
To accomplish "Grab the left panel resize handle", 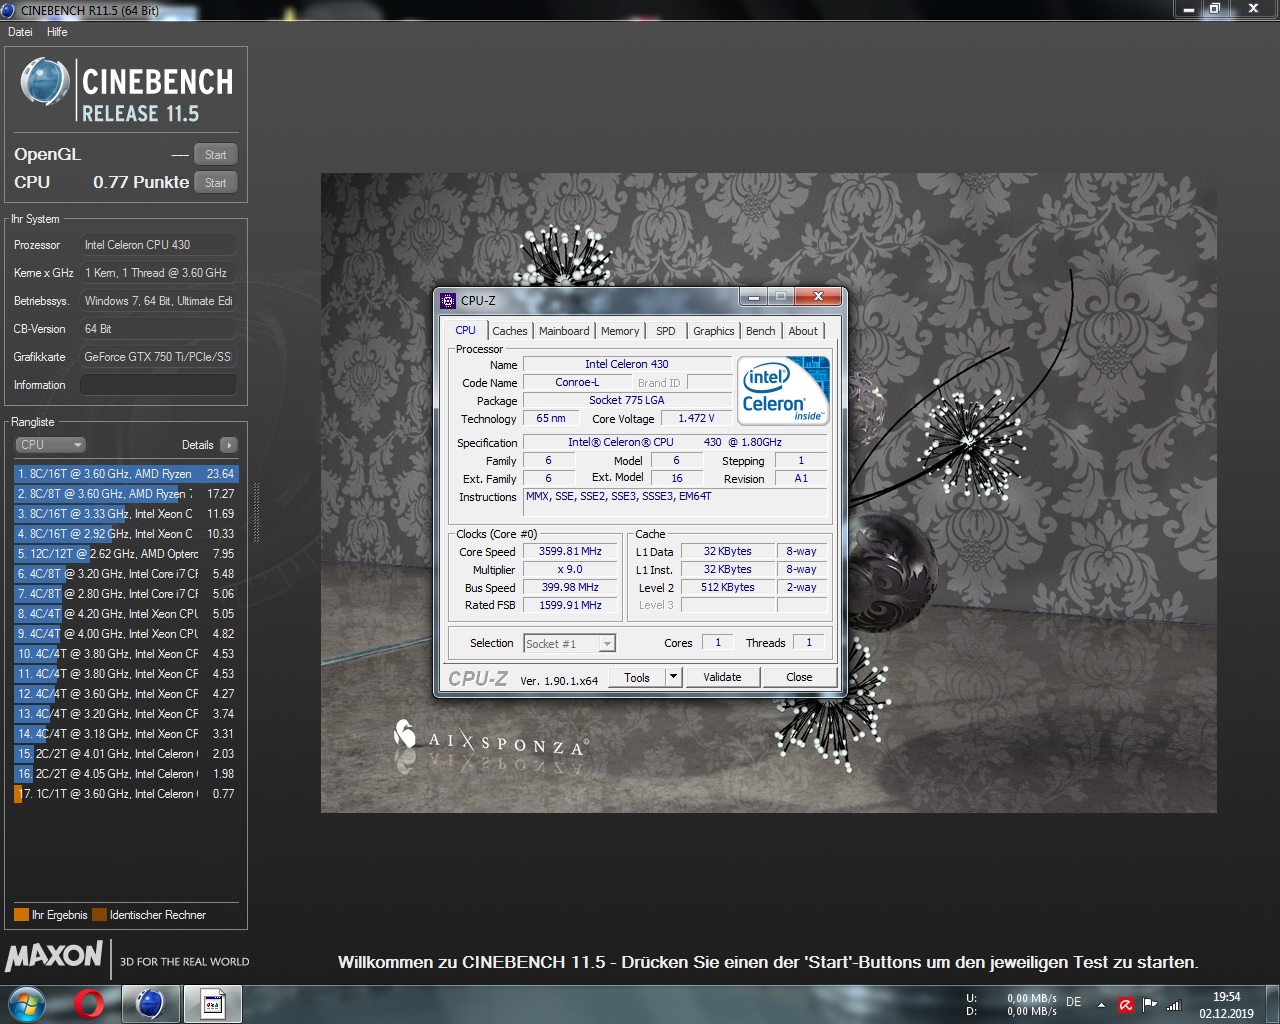I will 256,512.
